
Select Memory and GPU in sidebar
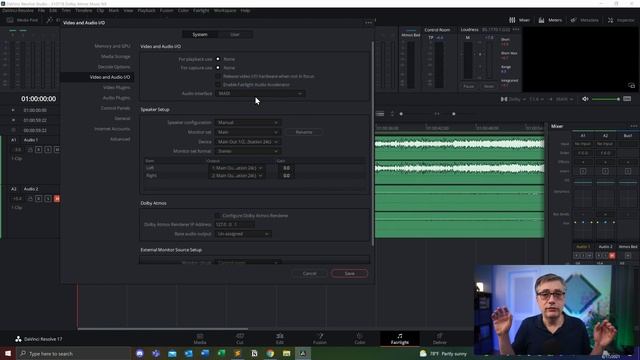(112, 46)
